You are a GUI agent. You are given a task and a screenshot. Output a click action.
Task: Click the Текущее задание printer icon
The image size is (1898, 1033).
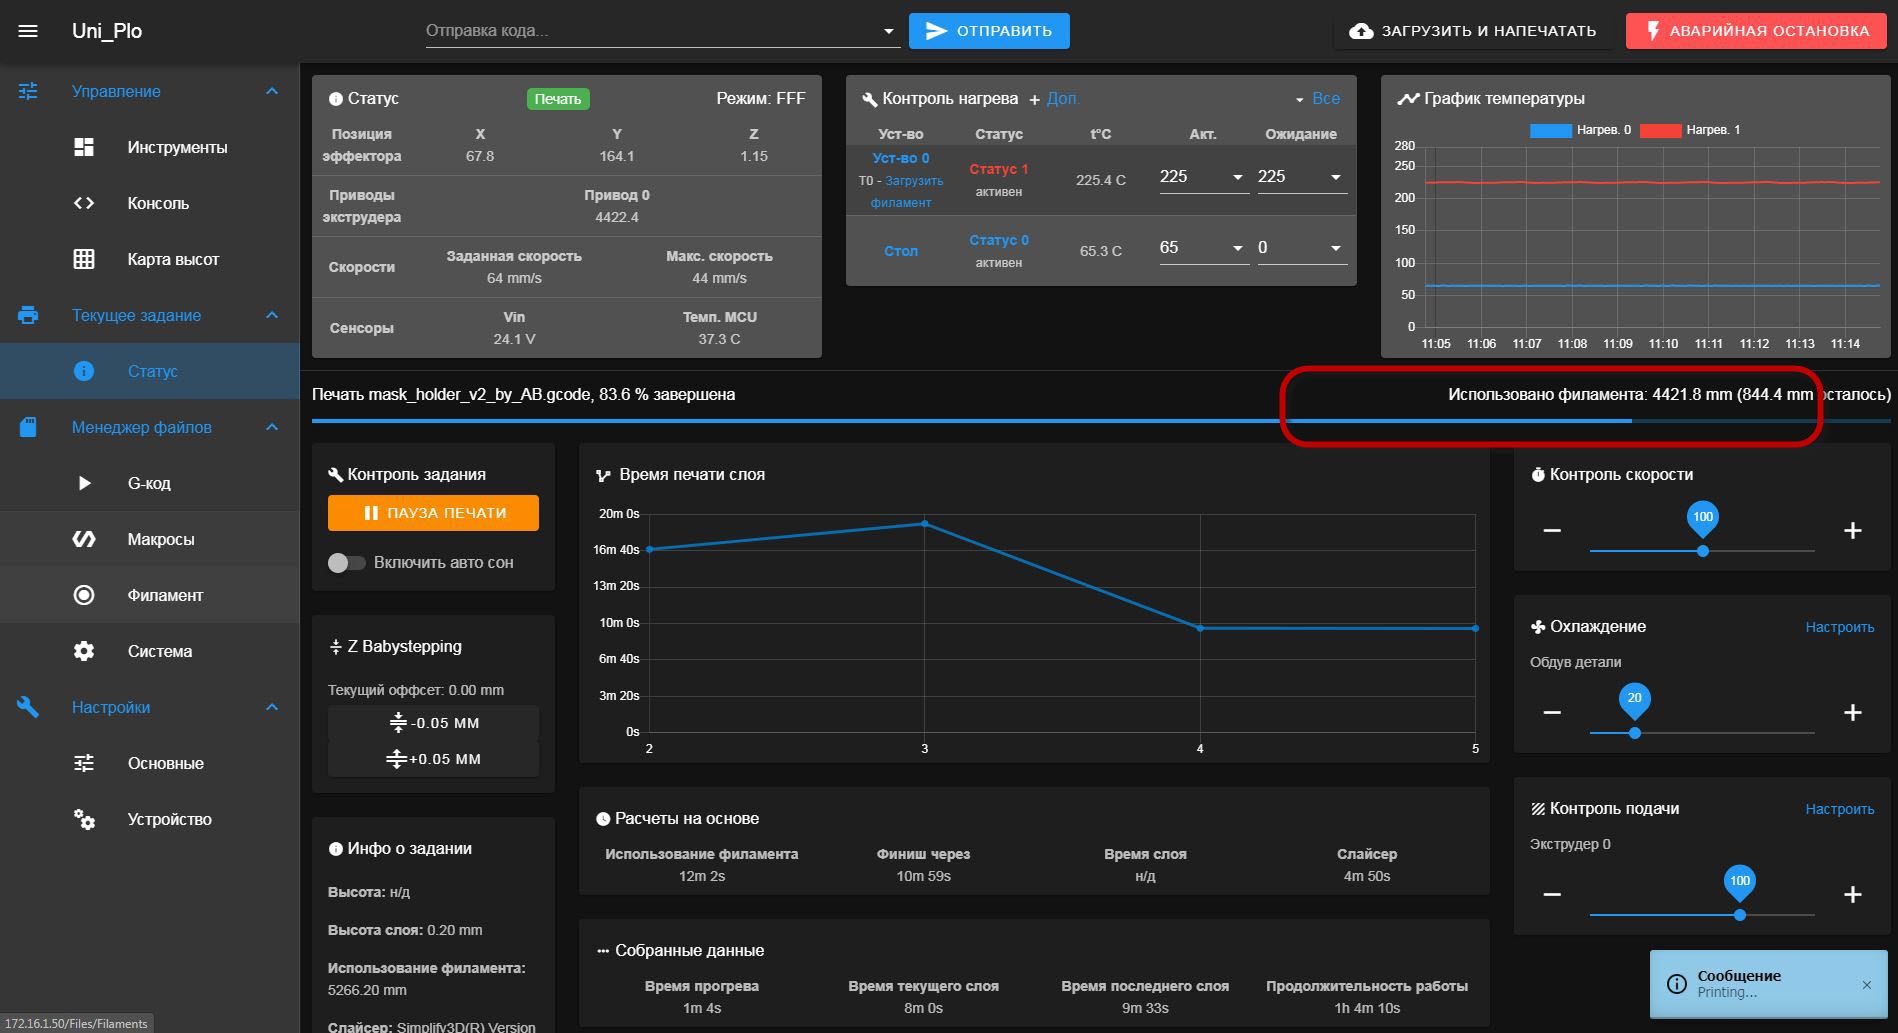28,315
